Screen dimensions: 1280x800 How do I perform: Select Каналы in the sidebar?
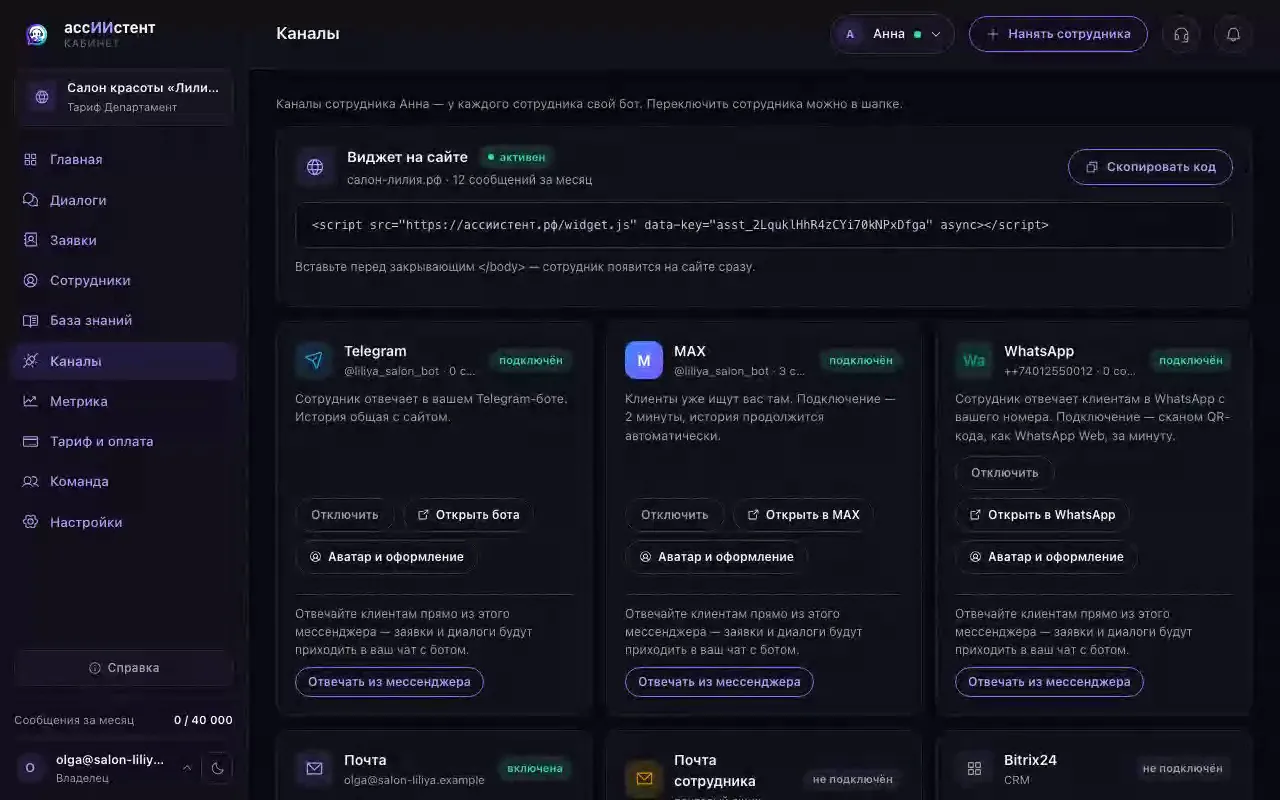point(124,361)
